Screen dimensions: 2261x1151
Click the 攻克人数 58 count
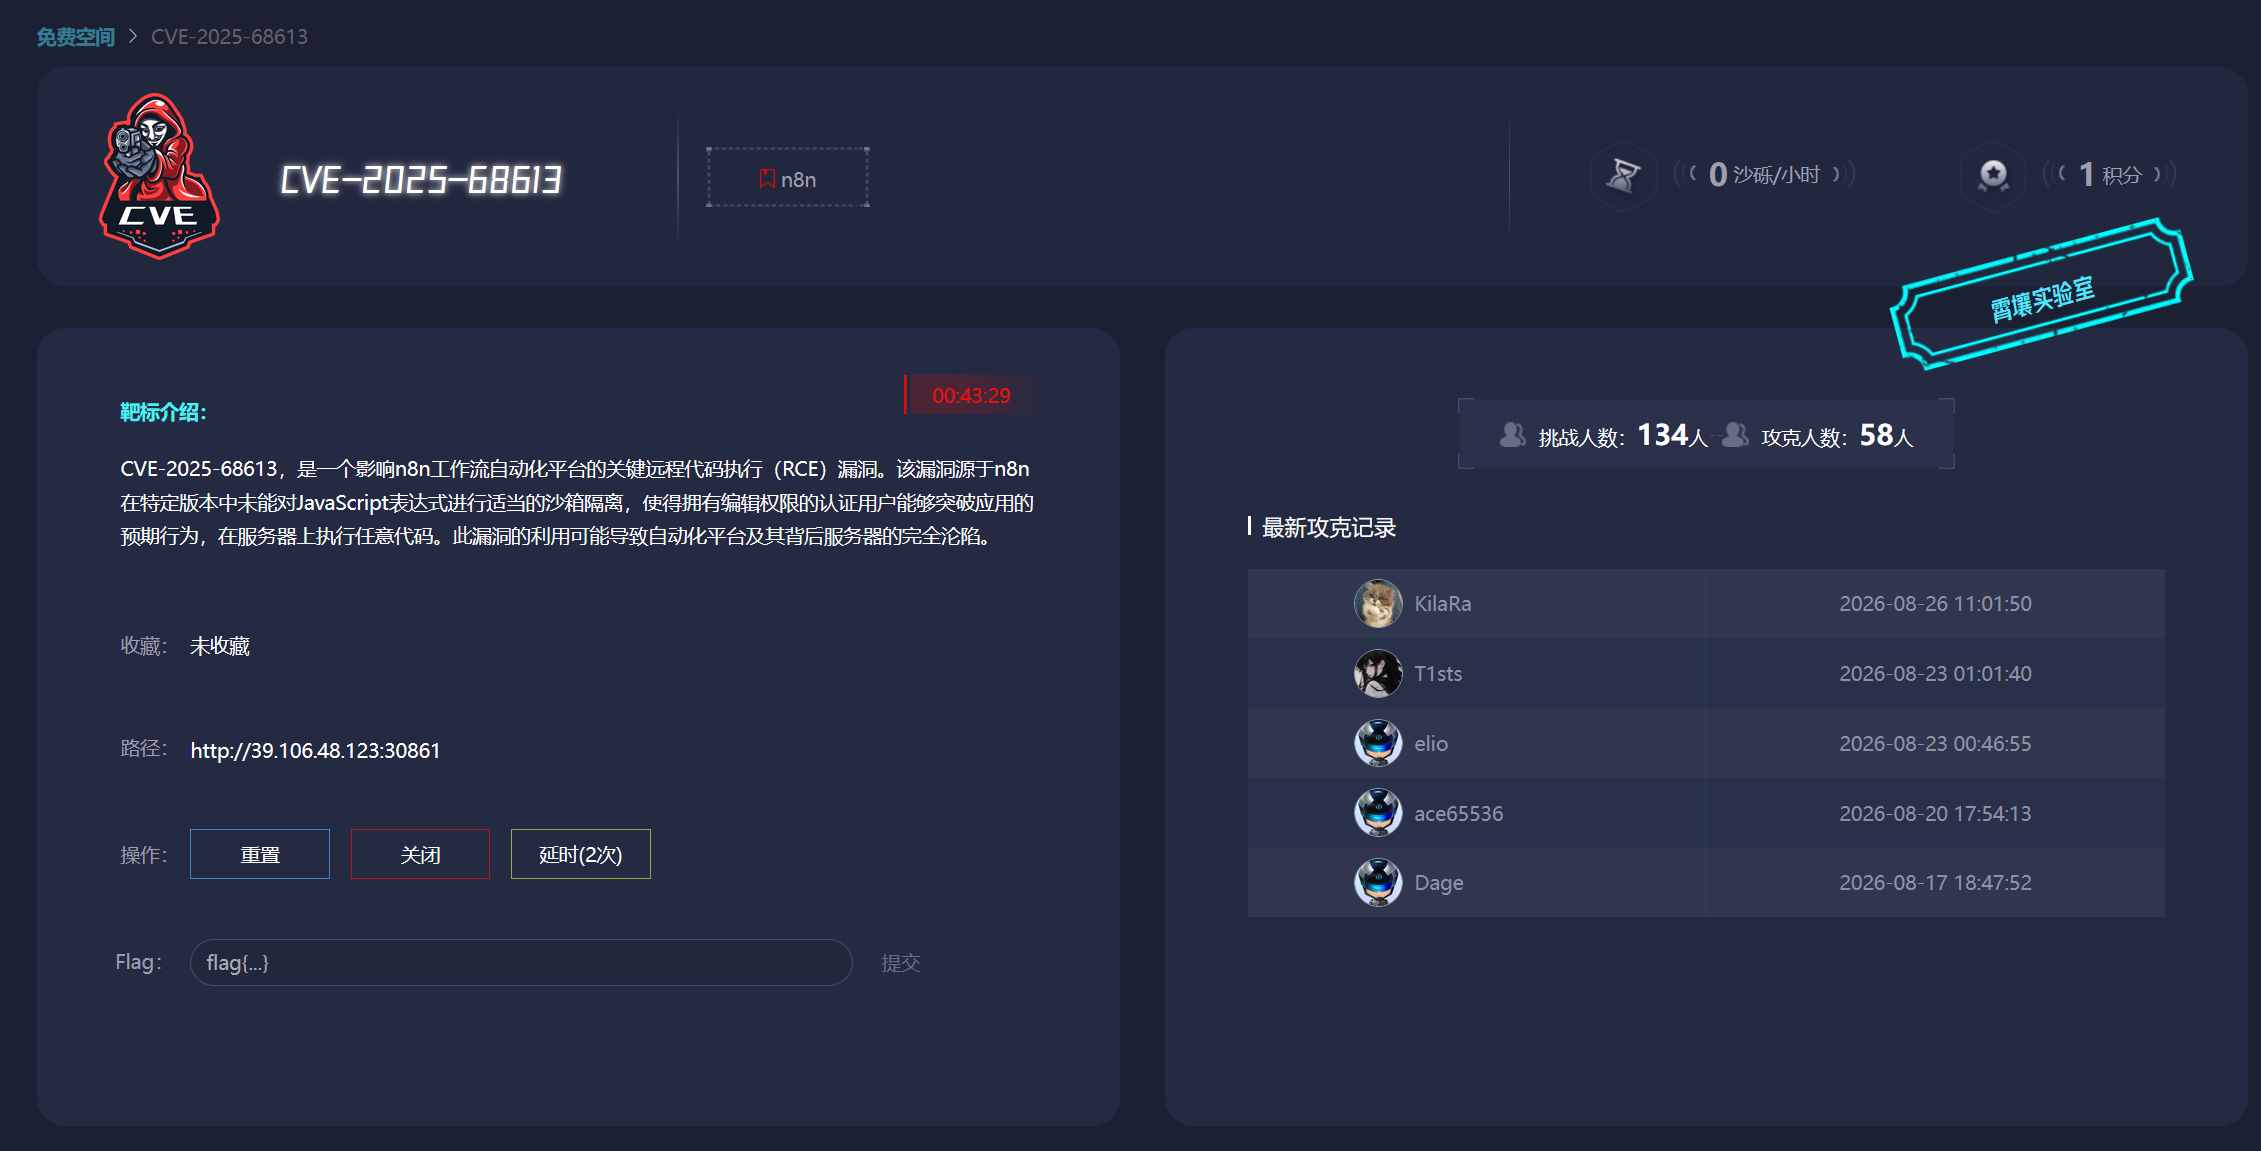(1837, 436)
